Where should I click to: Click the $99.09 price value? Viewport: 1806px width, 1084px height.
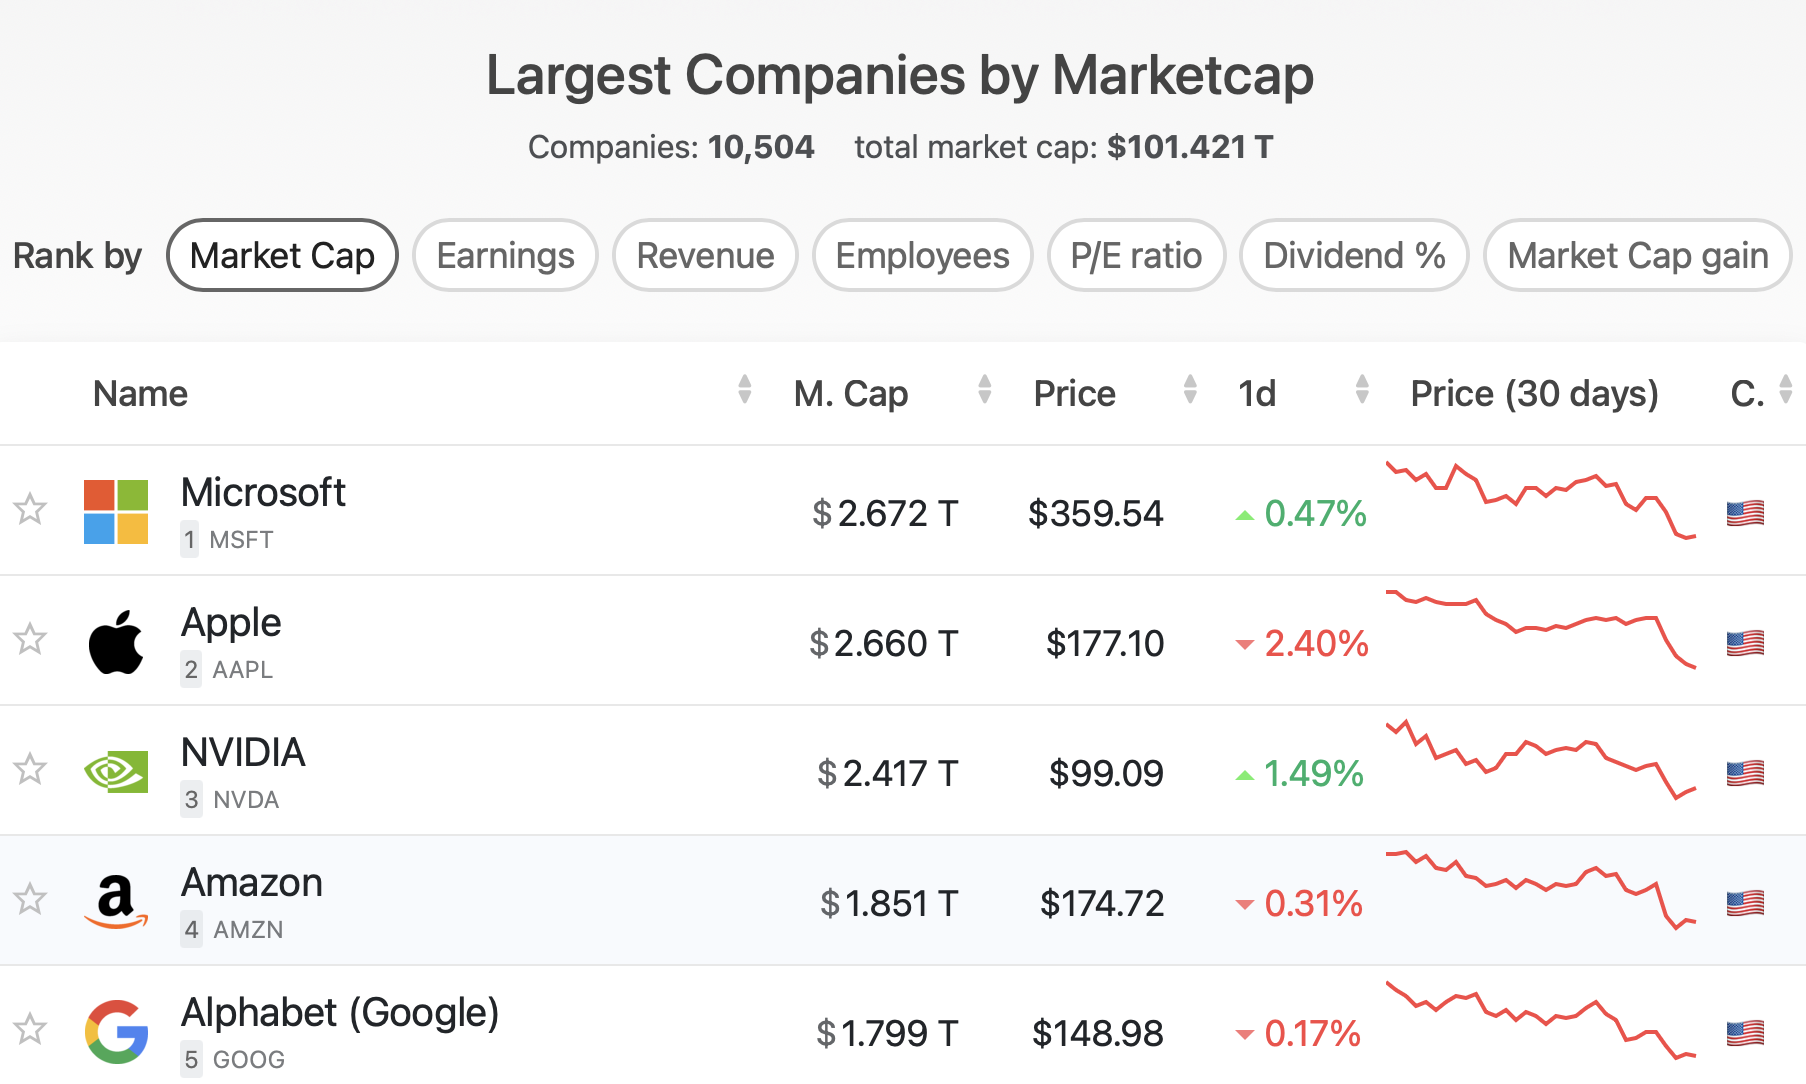point(1106,773)
